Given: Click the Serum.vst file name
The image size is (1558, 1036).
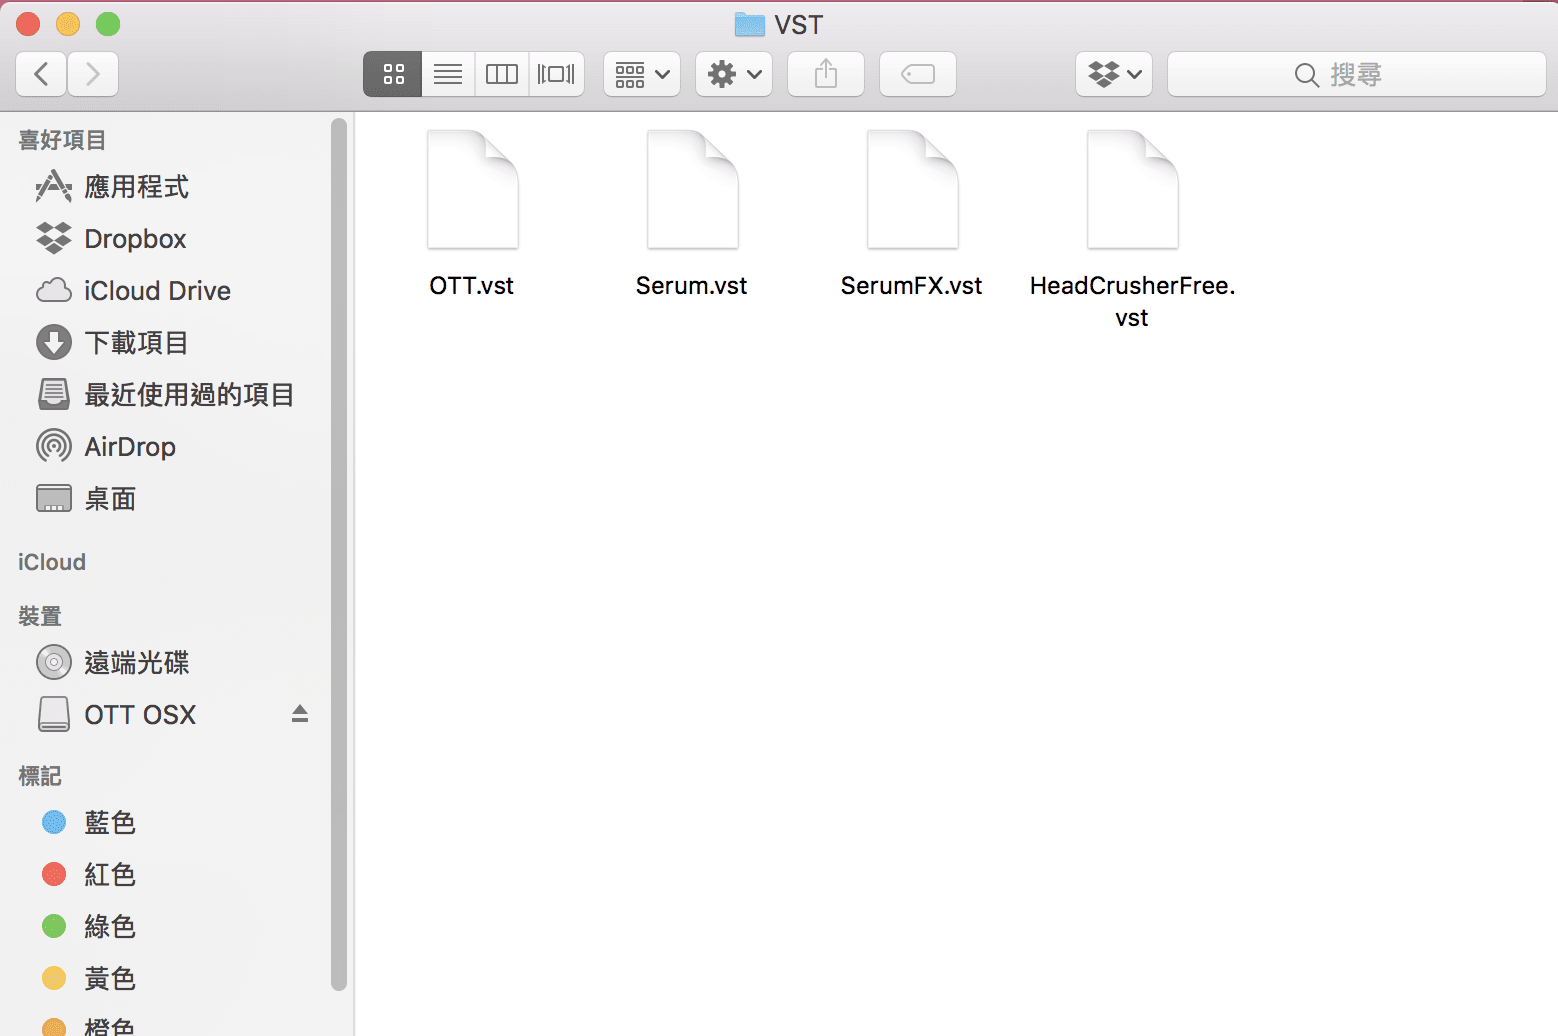Looking at the screenshot, I should [692, 286].
